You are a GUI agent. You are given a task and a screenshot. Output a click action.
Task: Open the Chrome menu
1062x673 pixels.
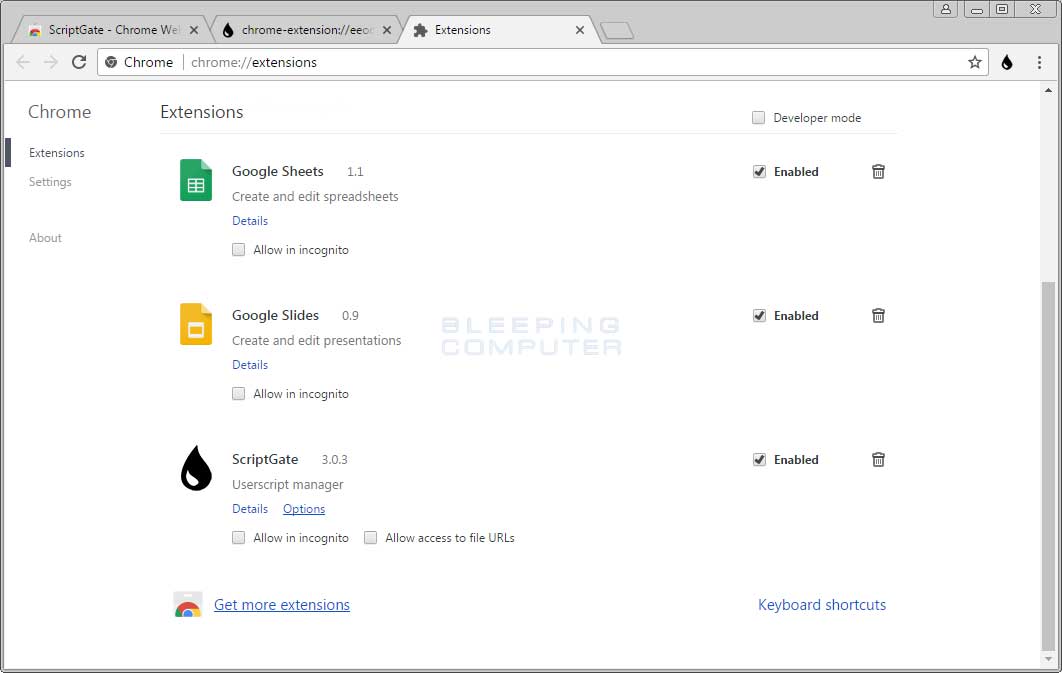coord(1038,62)
